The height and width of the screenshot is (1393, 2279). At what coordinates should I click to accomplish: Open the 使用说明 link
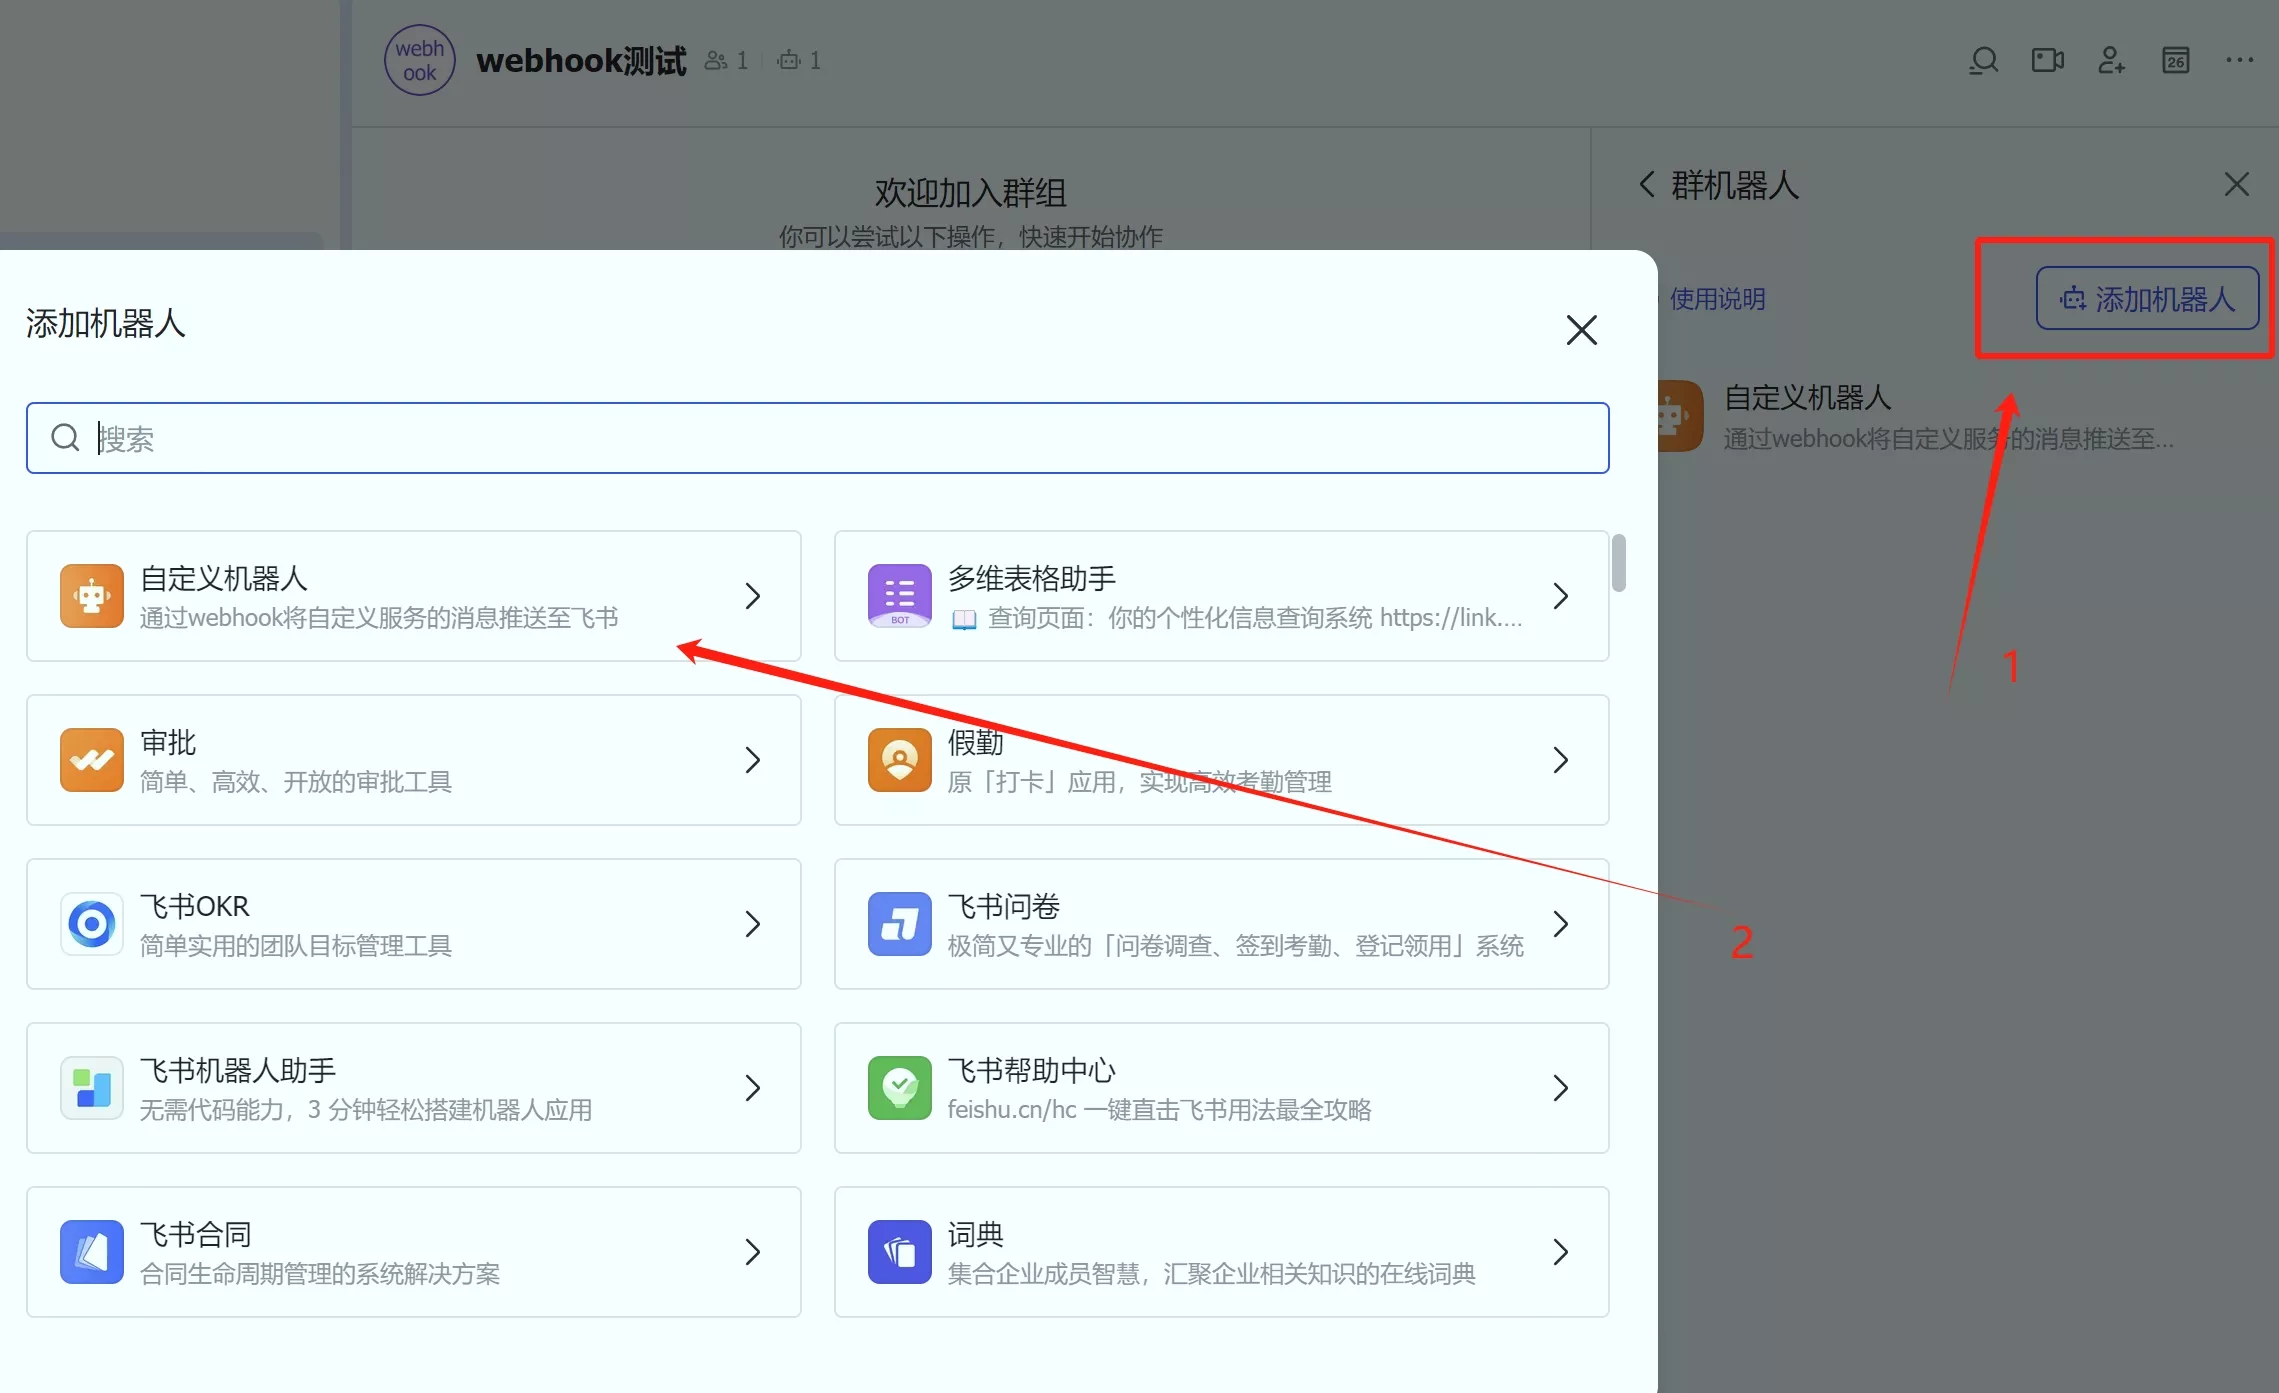1717,299
